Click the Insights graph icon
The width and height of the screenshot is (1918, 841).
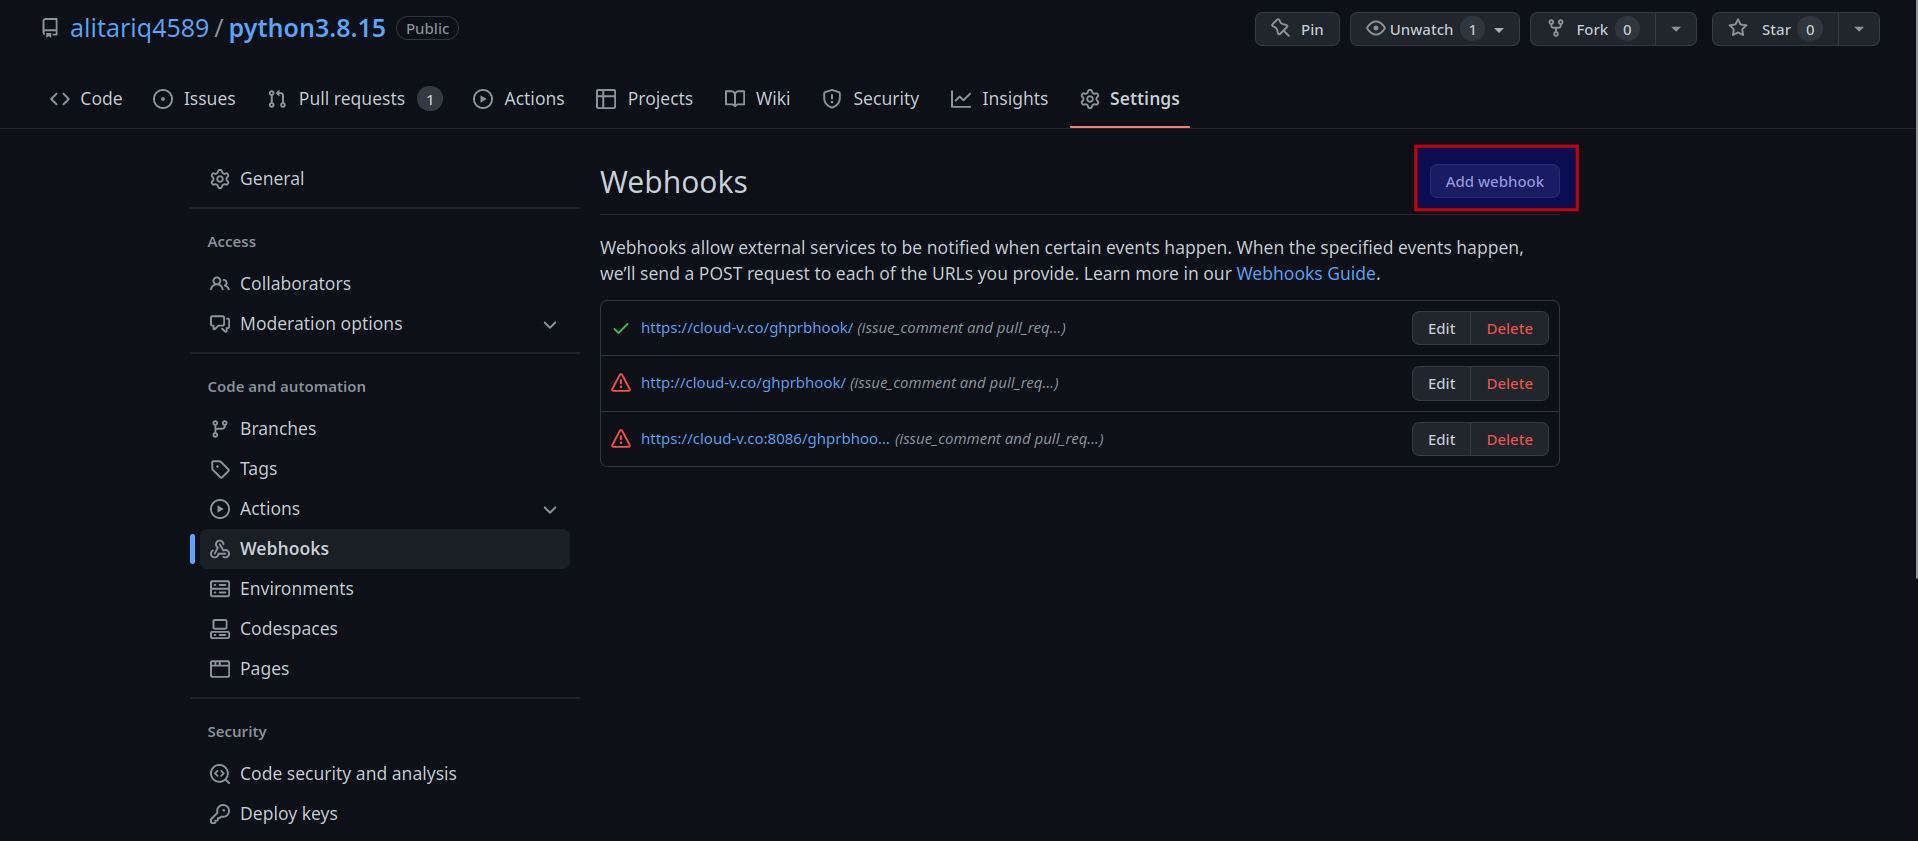961,99
